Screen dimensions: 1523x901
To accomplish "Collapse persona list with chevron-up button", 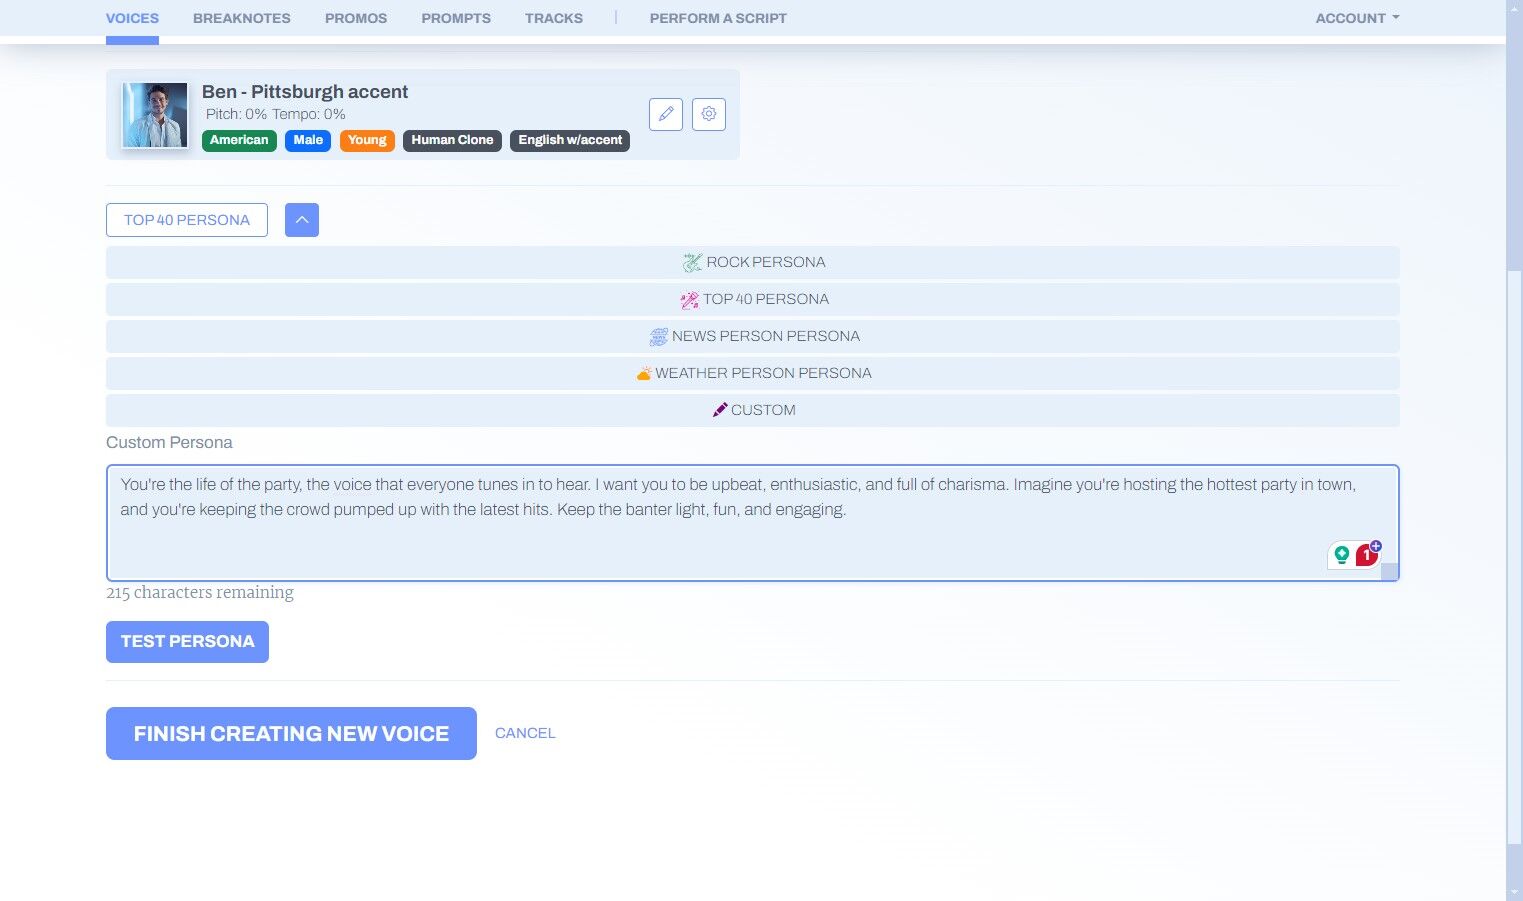I will tap(302, 220).
